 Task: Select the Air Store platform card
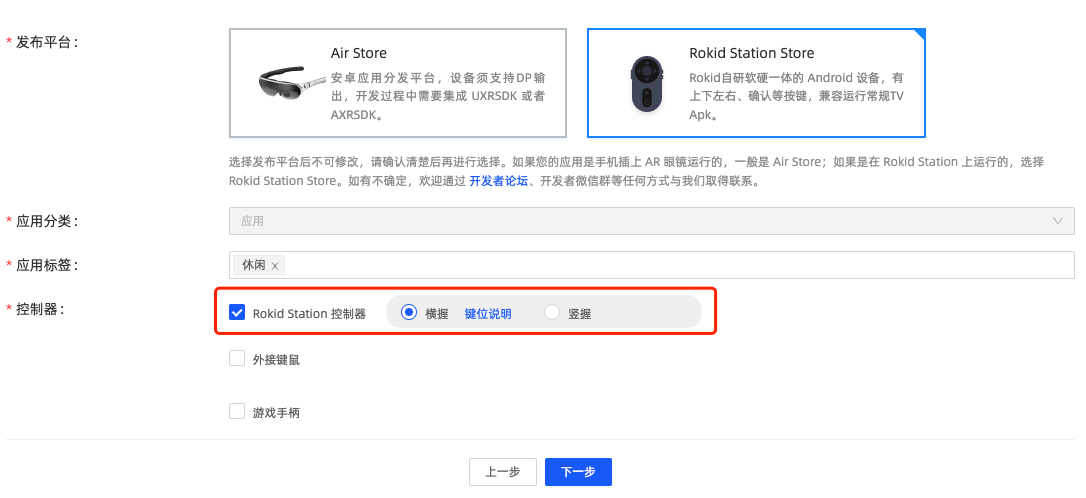click(x=398, y=83)
